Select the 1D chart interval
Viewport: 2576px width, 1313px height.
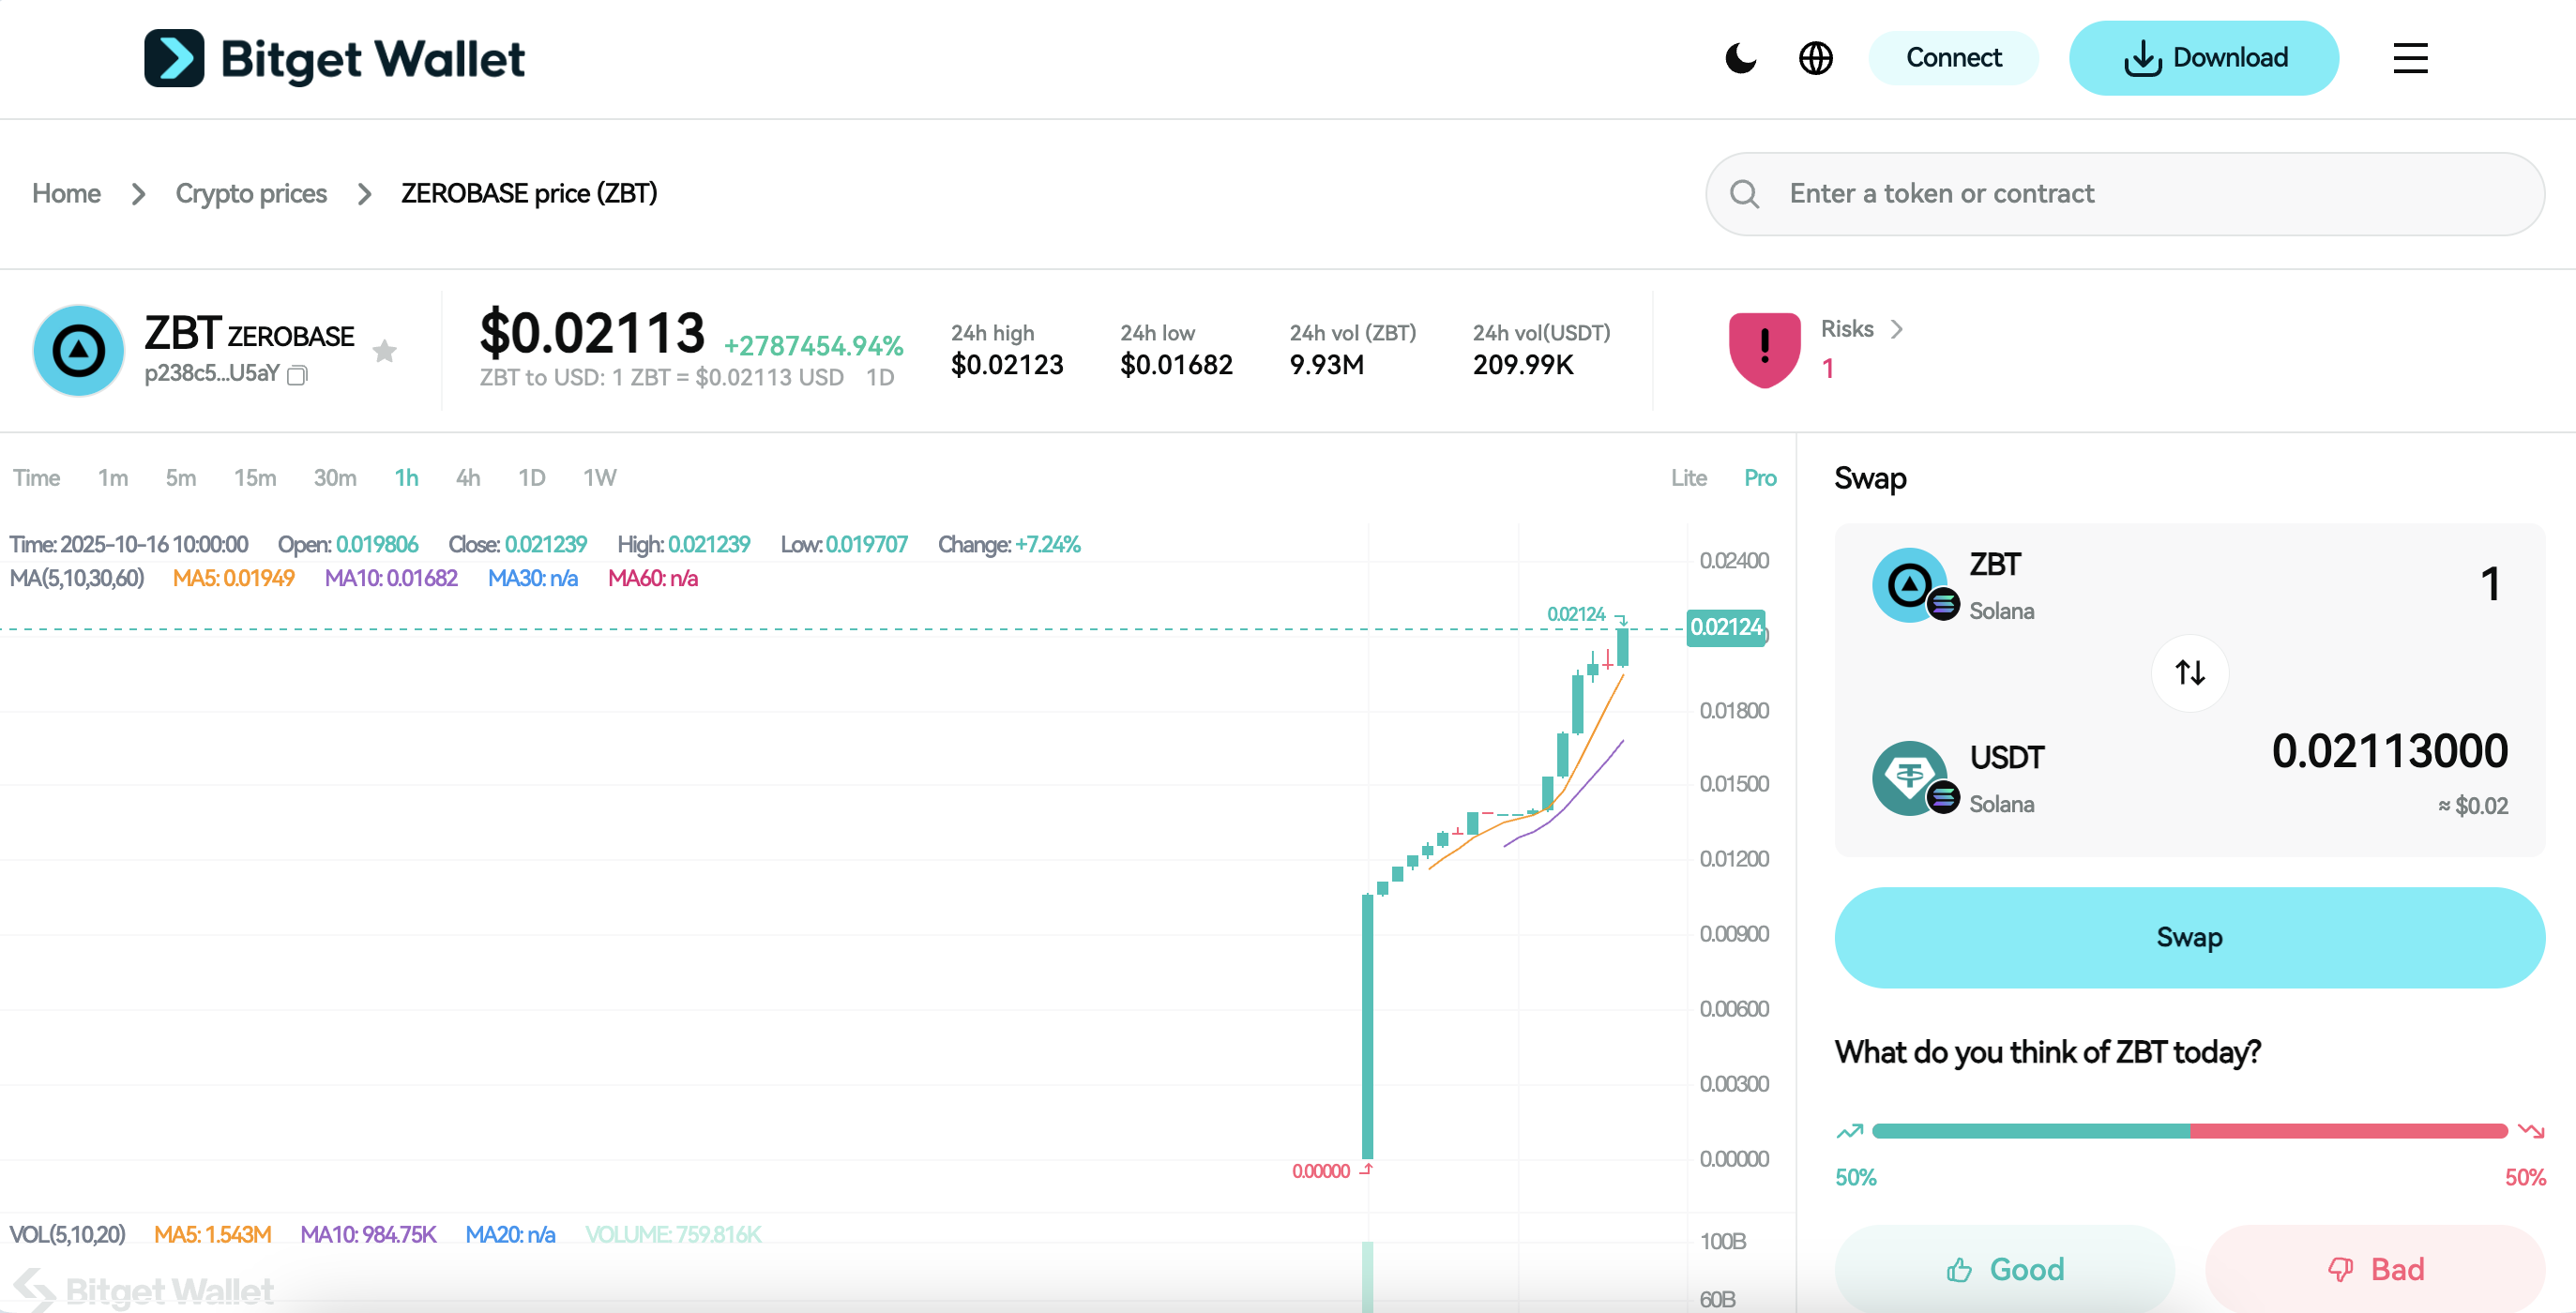point(531,478)
